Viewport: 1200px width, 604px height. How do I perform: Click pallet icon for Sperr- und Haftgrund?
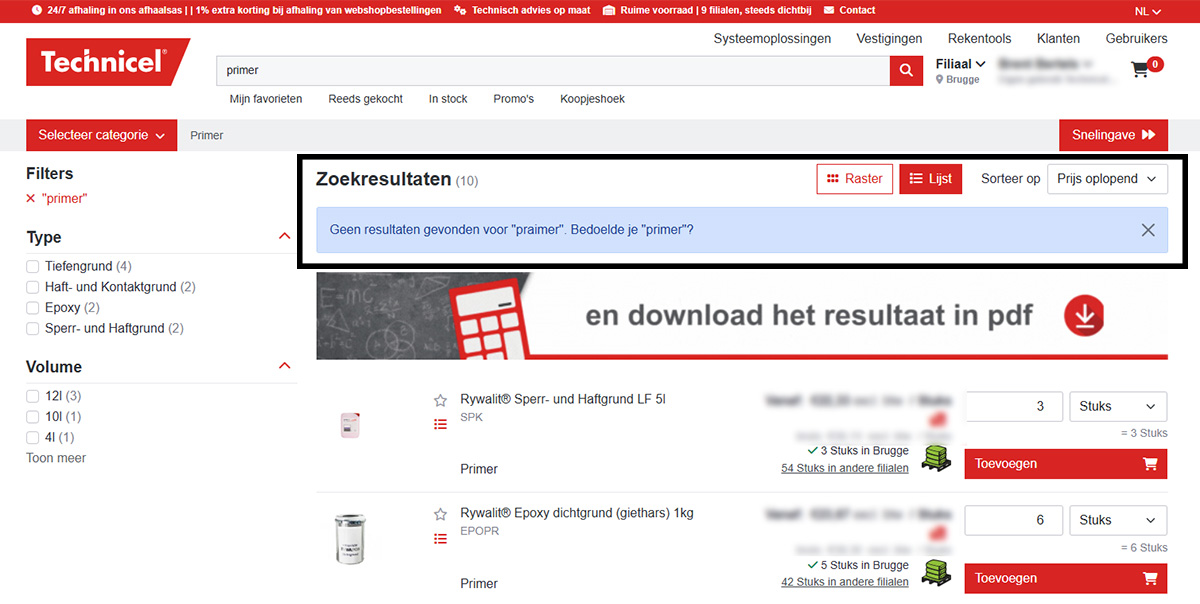(936, 459)
